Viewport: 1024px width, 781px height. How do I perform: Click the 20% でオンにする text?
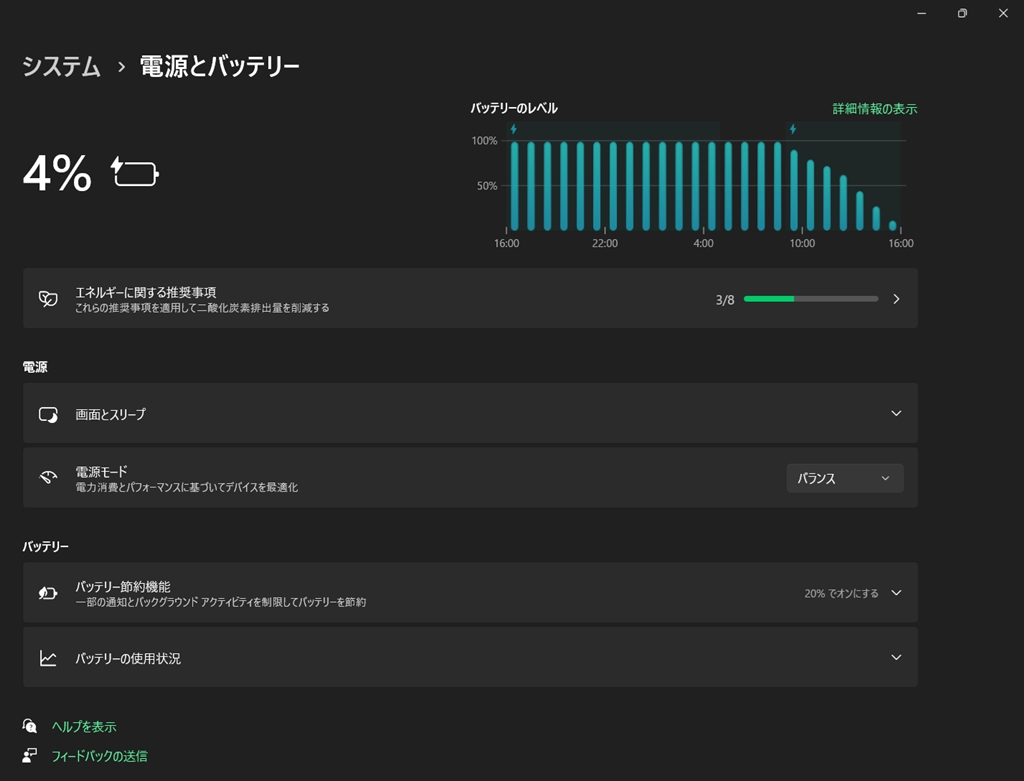point(841,594)
